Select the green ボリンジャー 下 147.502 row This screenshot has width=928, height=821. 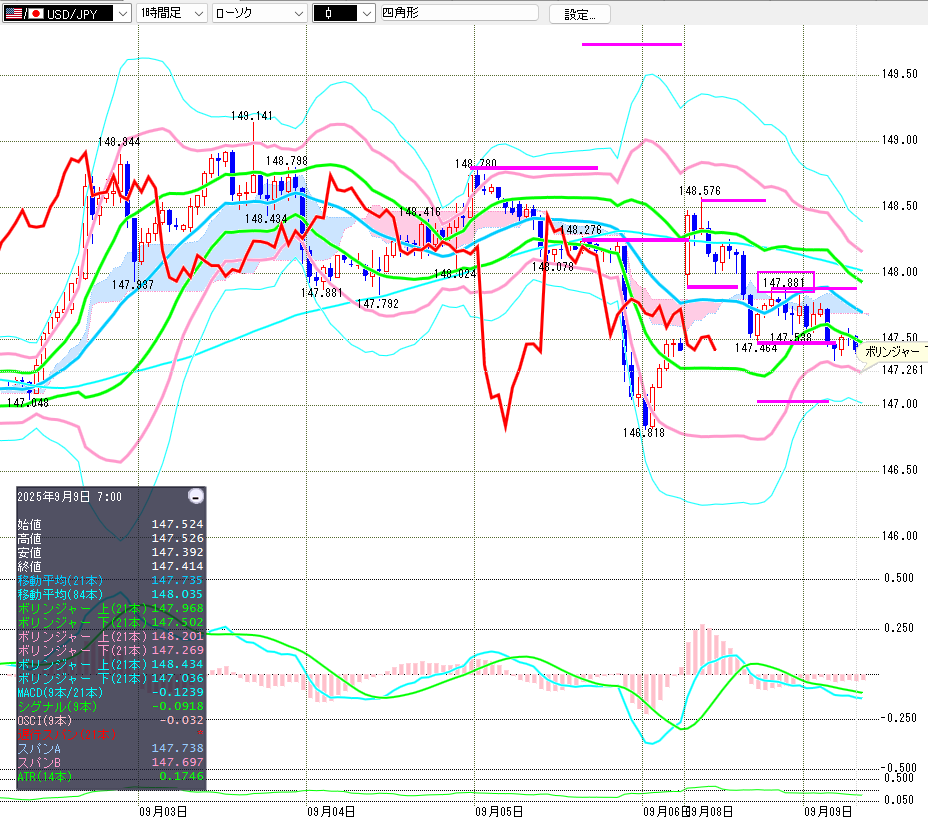pyautogui.click(x=111, y=623)
